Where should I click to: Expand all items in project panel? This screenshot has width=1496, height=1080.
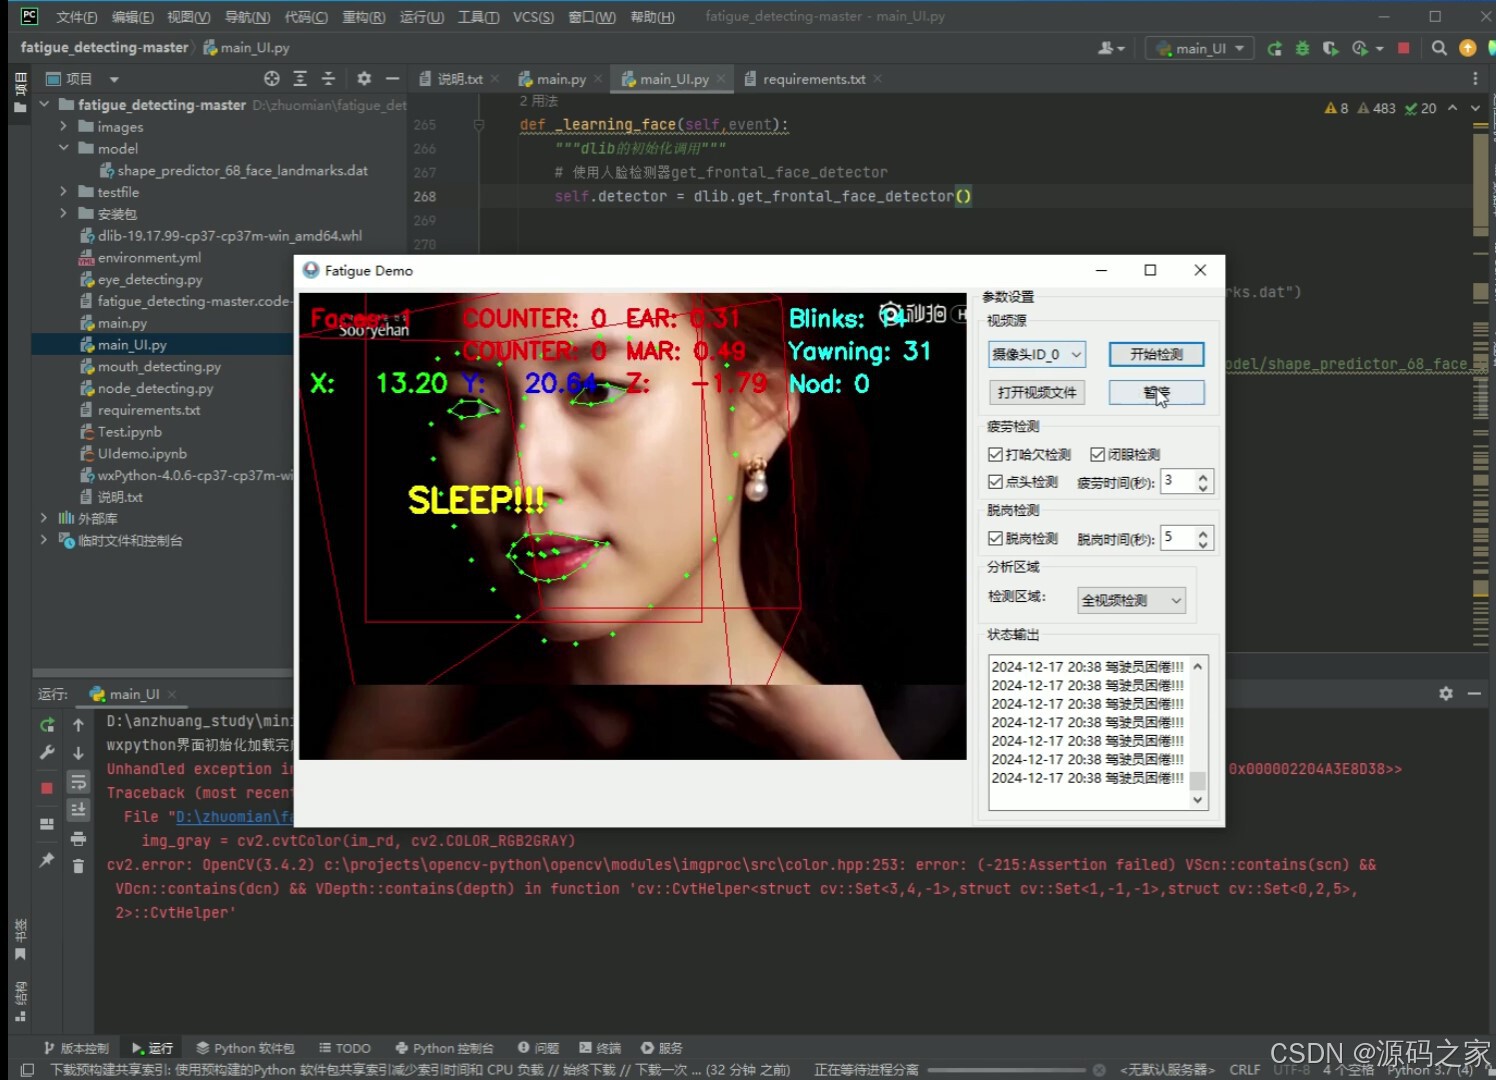[300, 78]
